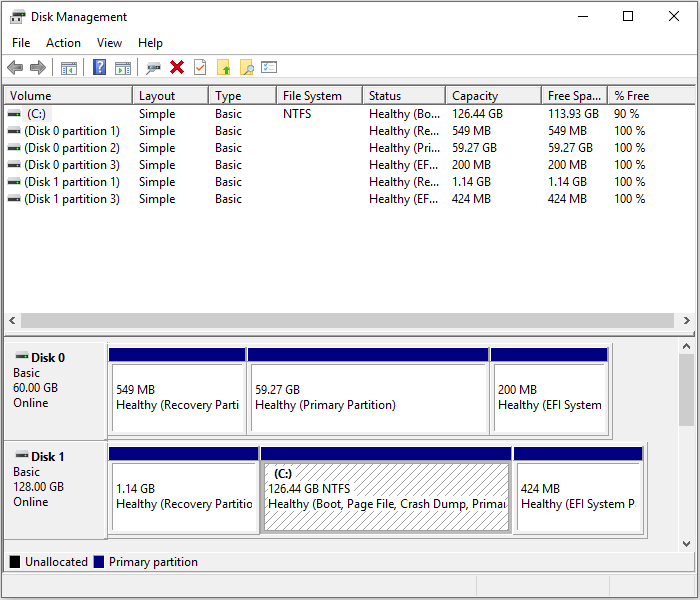Image resolution: width=700 pixels, height=600 pixels.
Task: Click the red X delete icon
Action: point(177,67)
